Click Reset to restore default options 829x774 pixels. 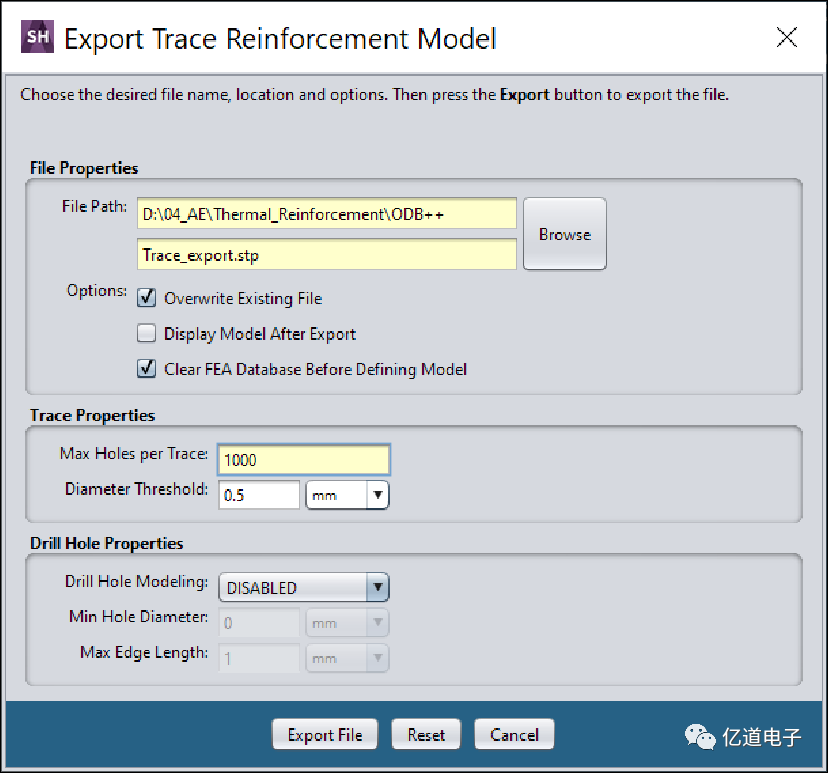tap(426, 735)
